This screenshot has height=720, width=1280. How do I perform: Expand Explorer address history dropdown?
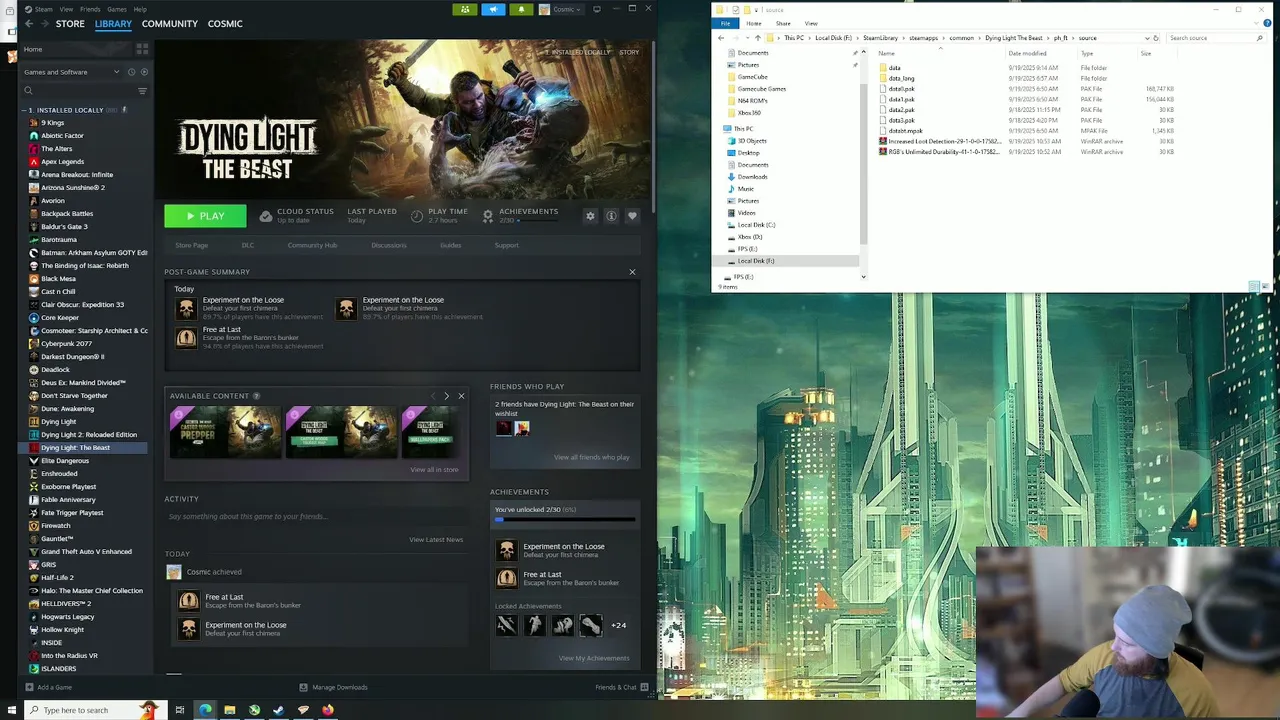click(x=1146, y=38)
